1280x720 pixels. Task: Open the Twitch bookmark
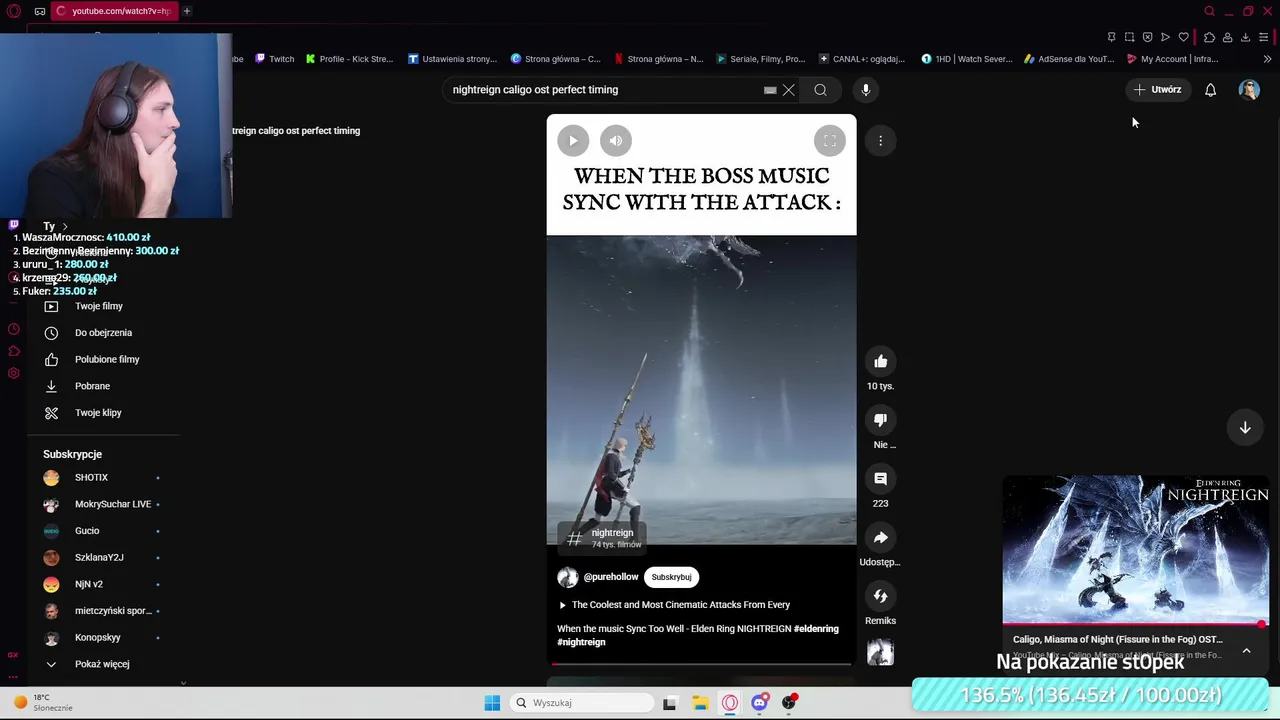pos(275,59)
